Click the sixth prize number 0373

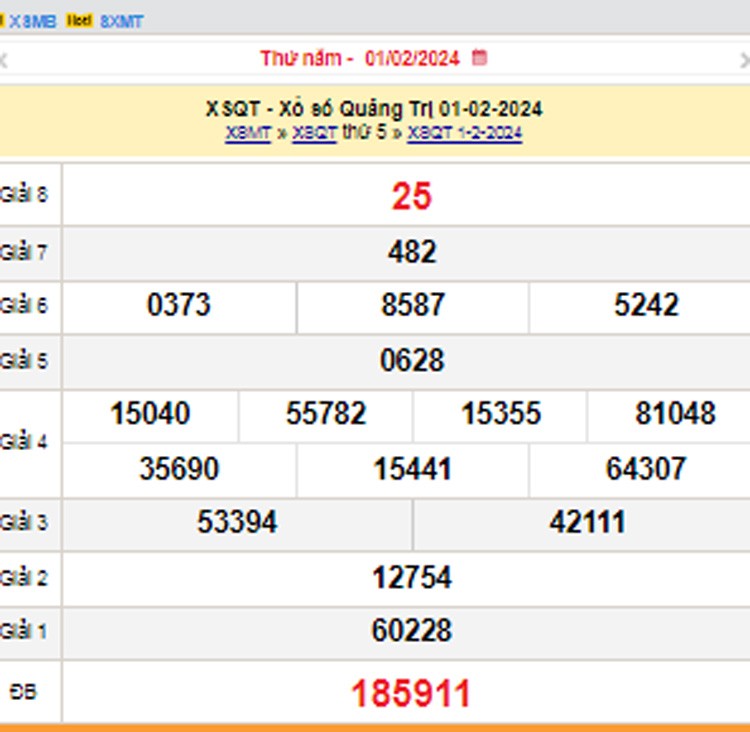179,305
